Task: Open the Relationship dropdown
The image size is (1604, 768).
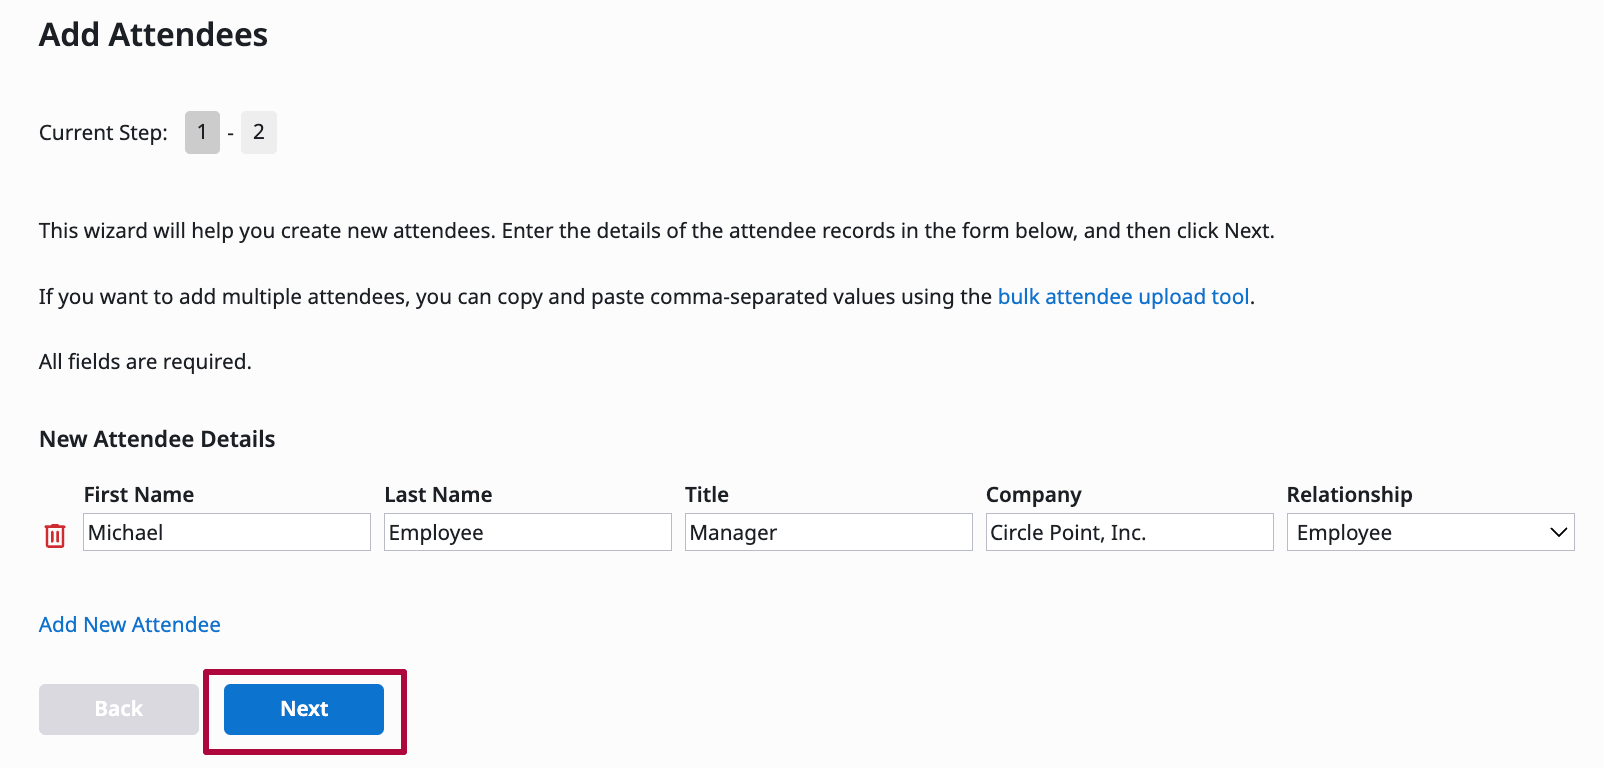Action: (x=1430, y=533)
